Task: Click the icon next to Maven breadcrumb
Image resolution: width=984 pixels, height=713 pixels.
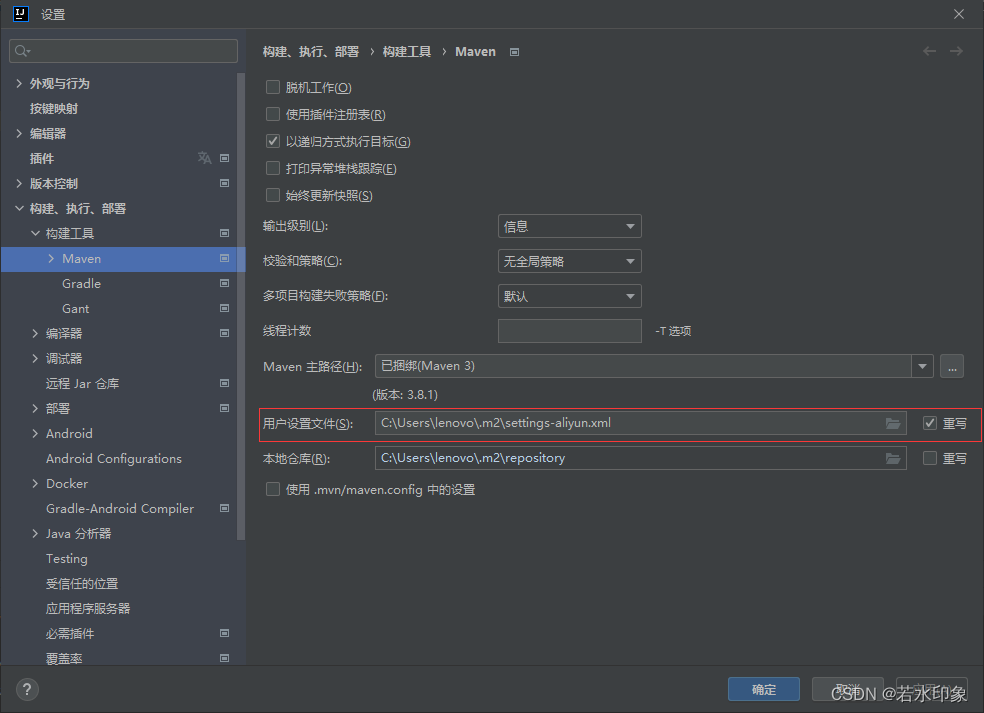Action: pyautogui.click(x=515, y=52)
